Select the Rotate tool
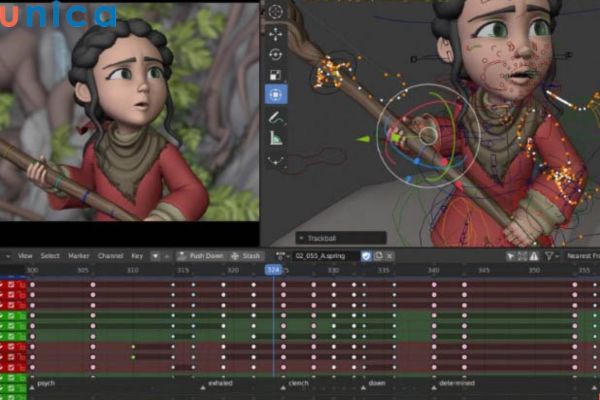This screenshot has width=600, height=400. (x=275, y=54)
